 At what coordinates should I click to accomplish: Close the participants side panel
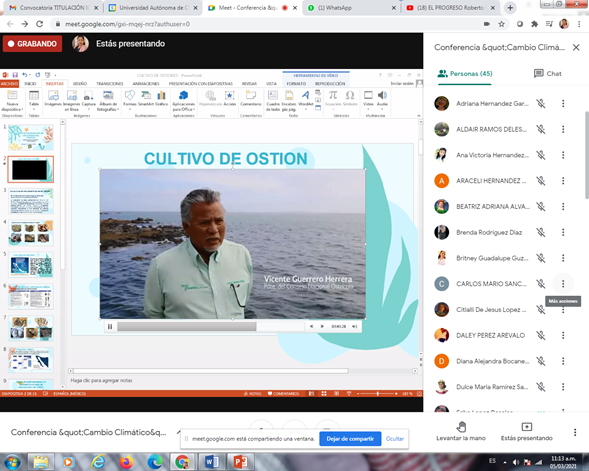coord(576,47)
